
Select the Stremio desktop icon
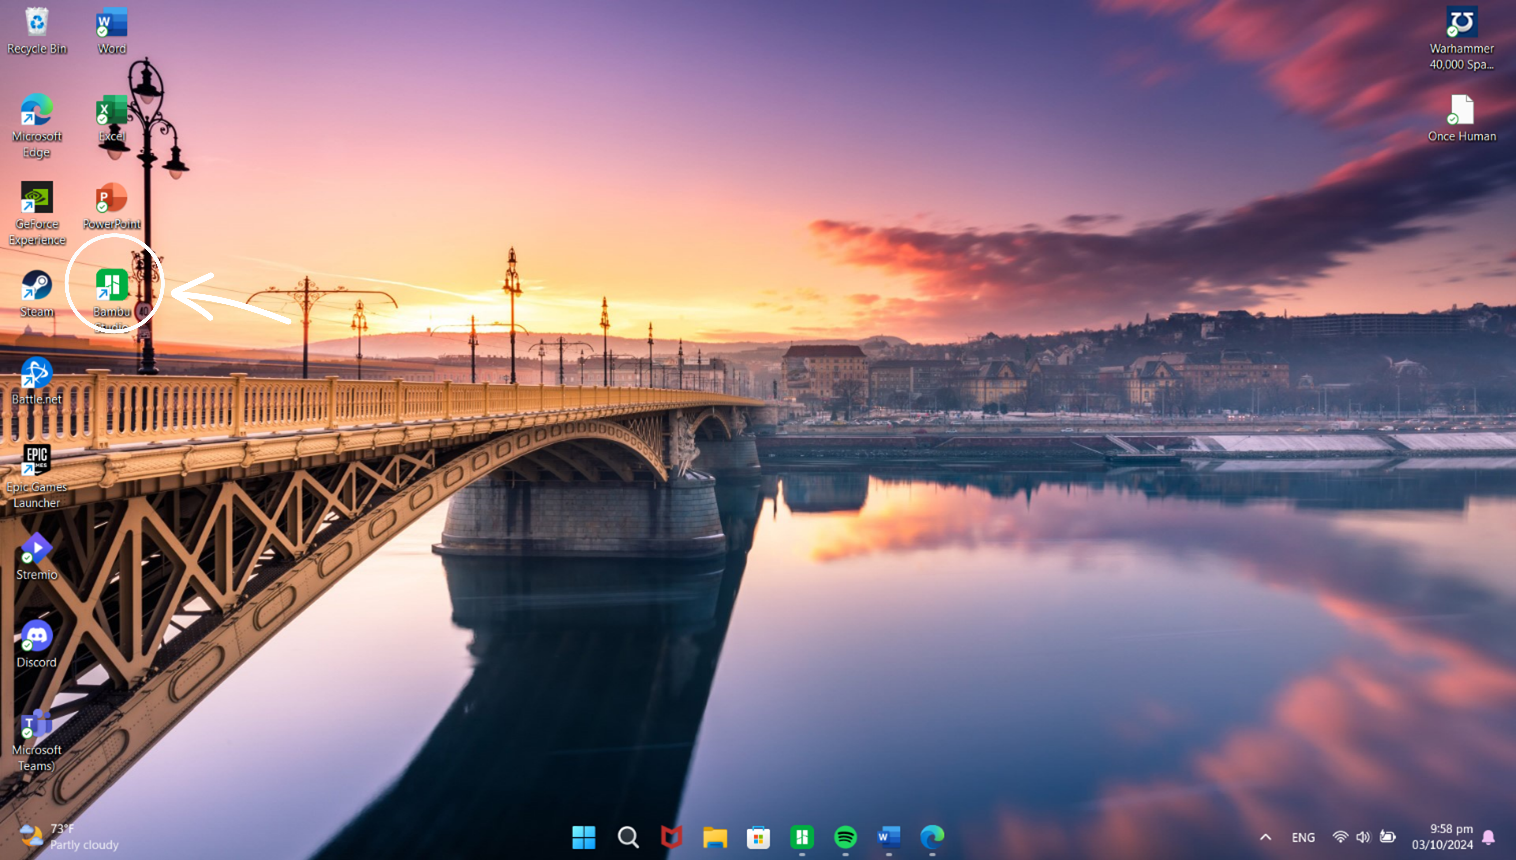(x=37, y=550)
